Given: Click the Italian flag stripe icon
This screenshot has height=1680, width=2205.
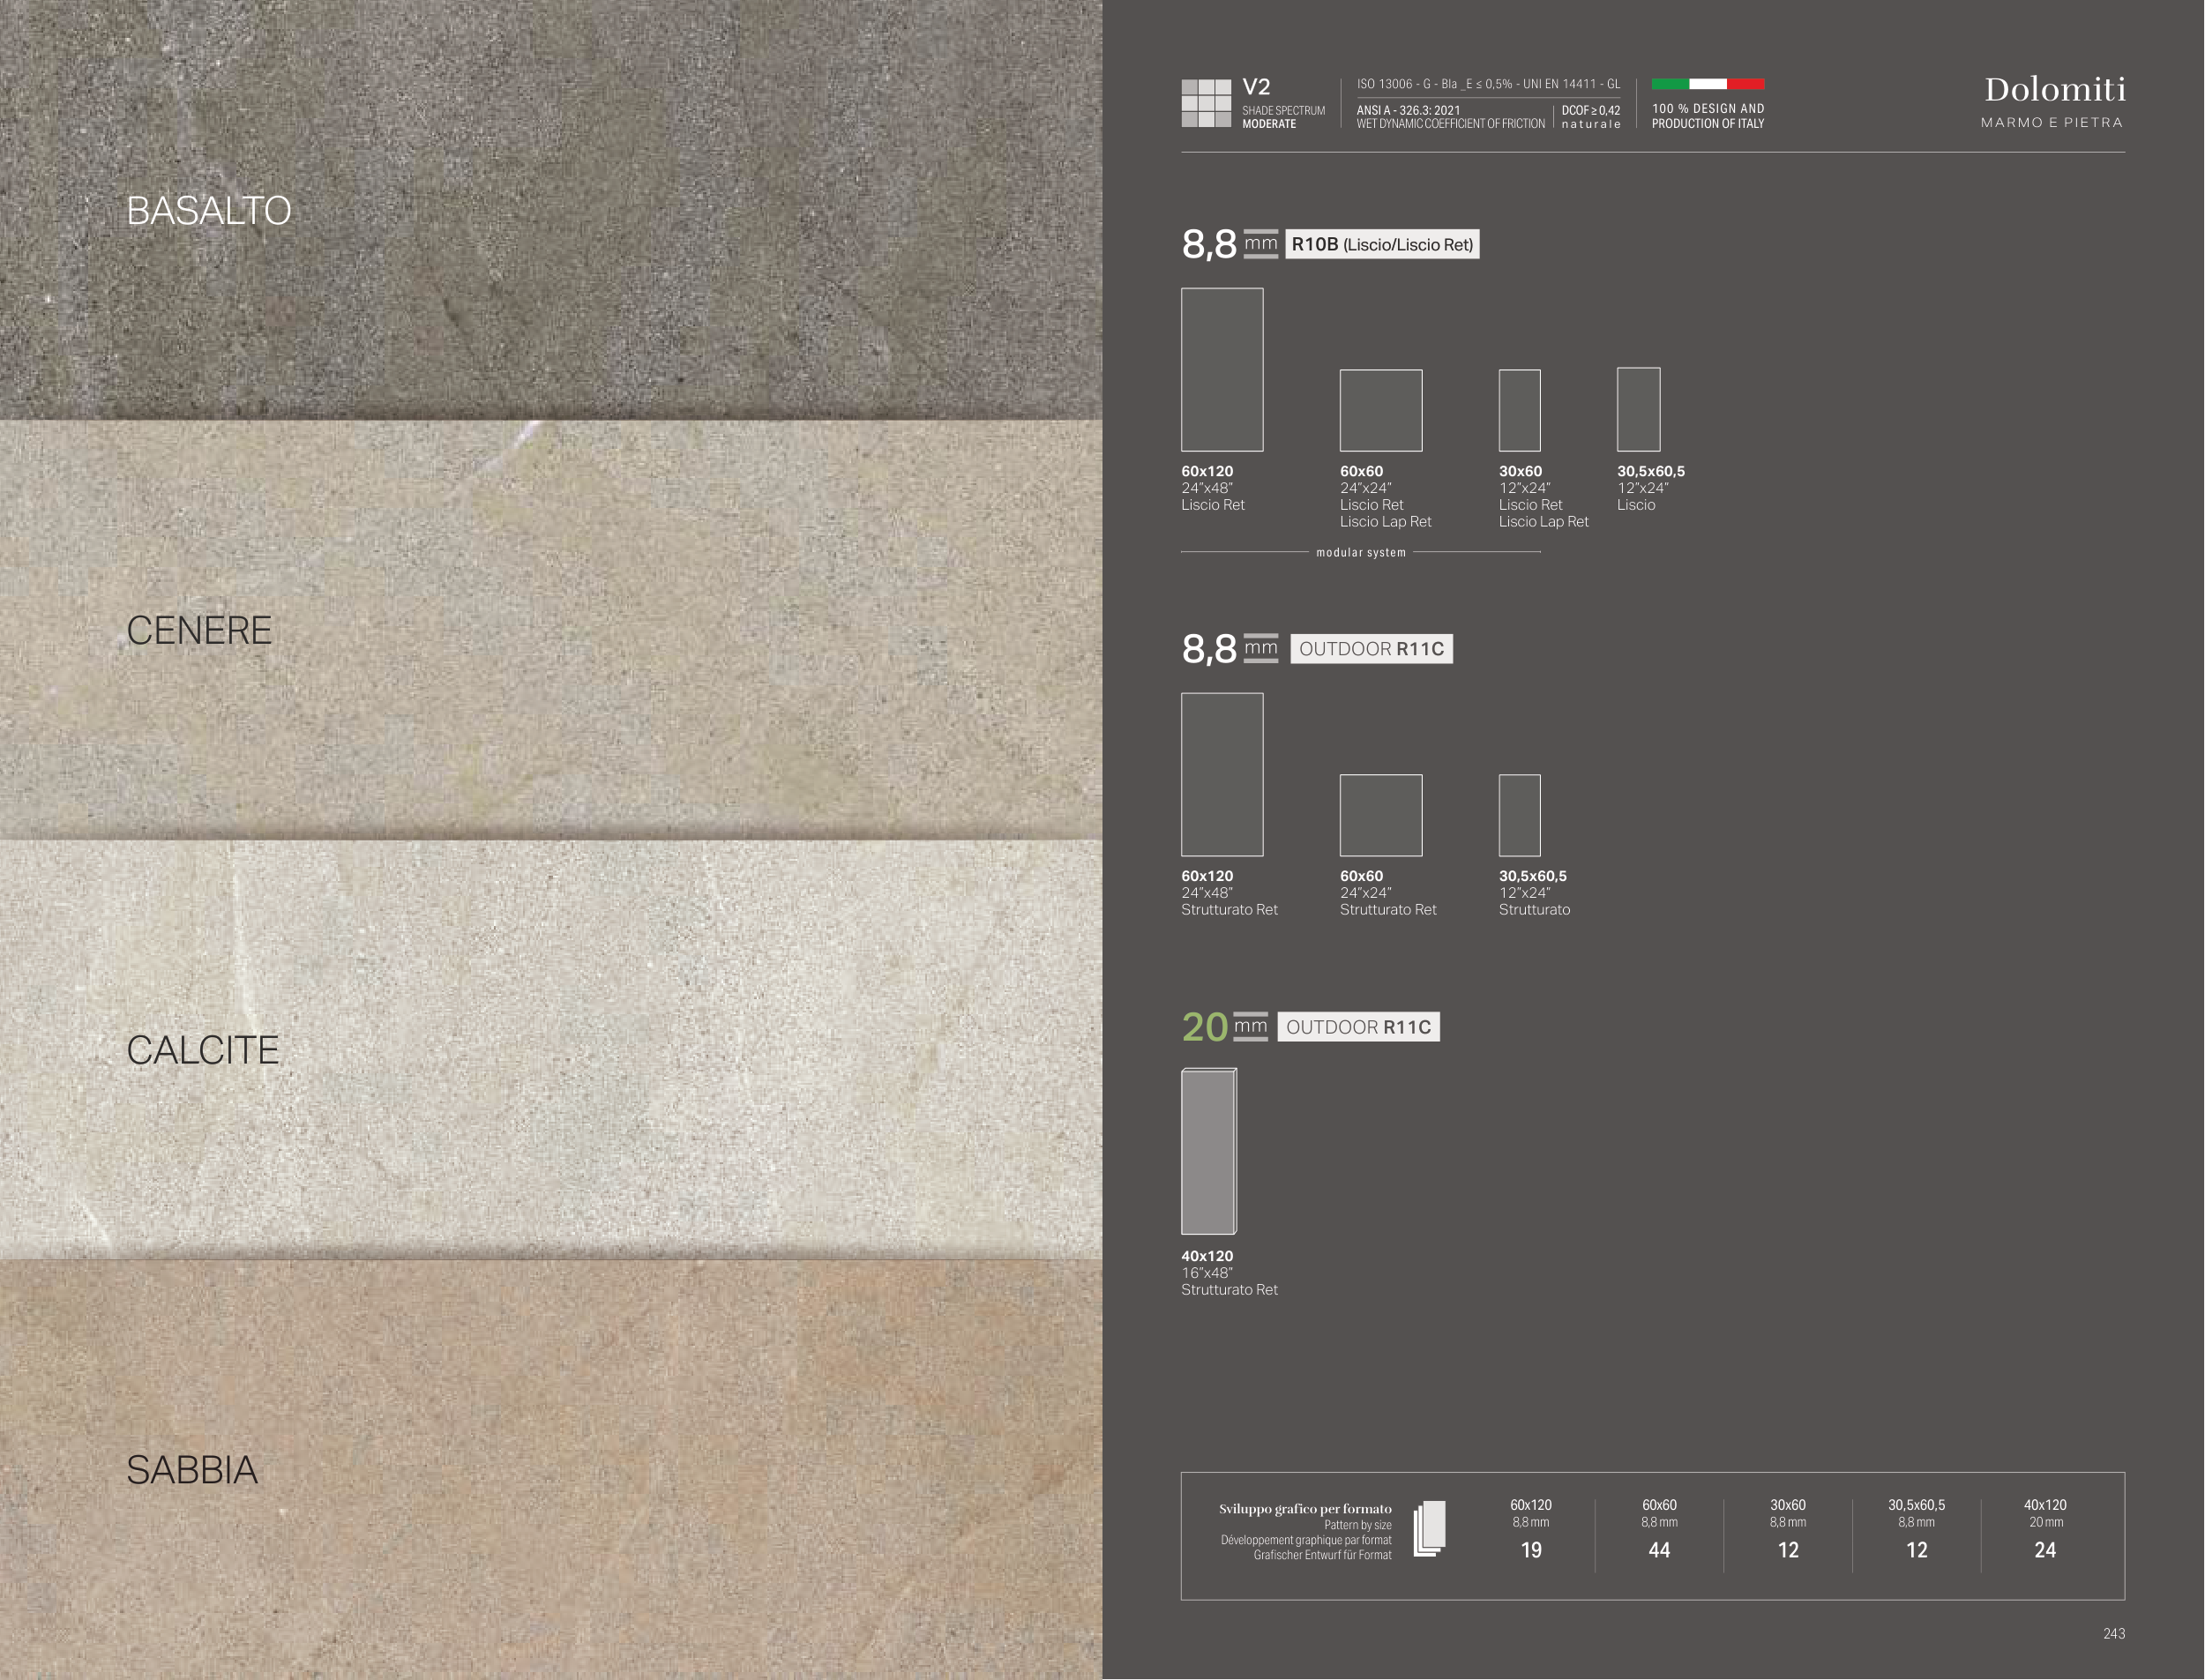Looking at the screenshot, I should pos(1707,84).
